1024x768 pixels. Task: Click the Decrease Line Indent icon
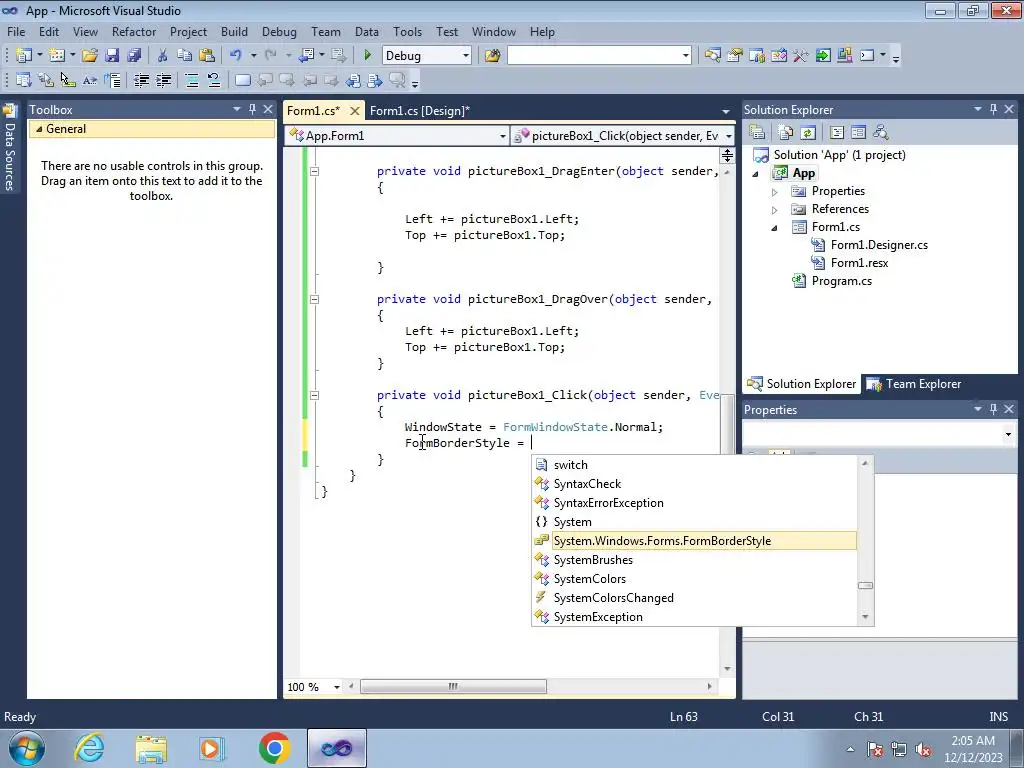141,80
